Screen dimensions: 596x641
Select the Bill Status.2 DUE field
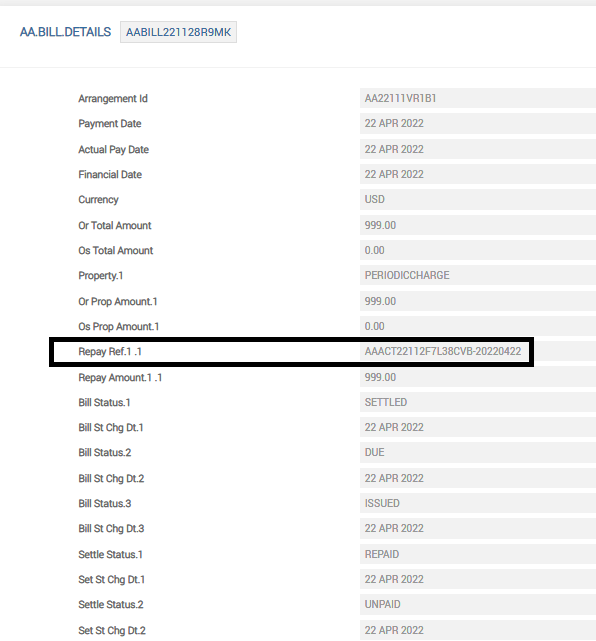478,453
